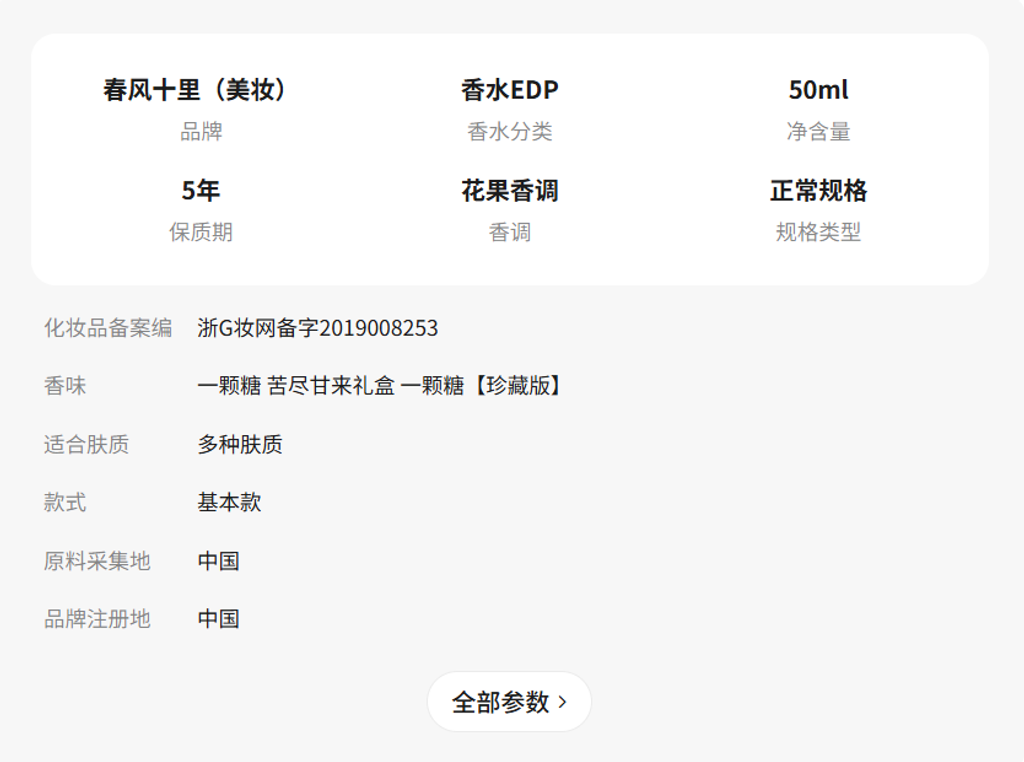Screen dimensions: 1024x762
Task: Click the 净含量 label
Action: (x=818, y=132)
